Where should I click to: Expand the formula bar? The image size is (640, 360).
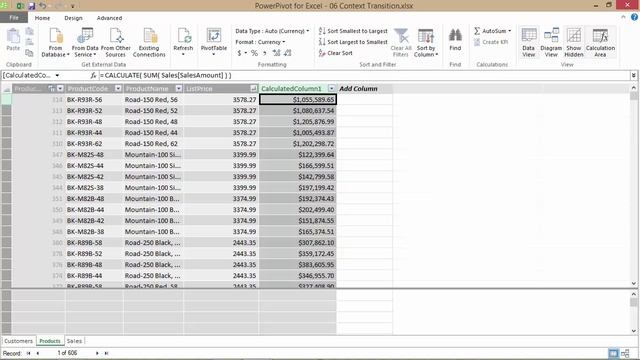point(633,76)
